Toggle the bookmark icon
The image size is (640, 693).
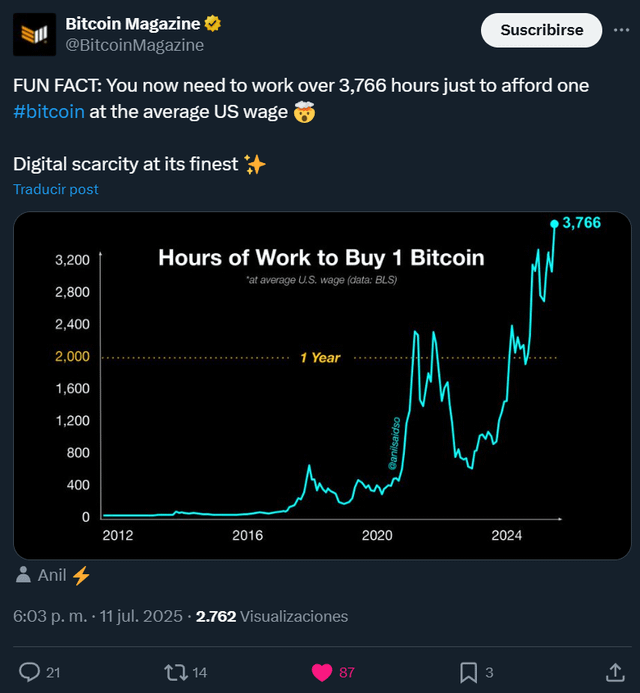(x=469, y=672)
